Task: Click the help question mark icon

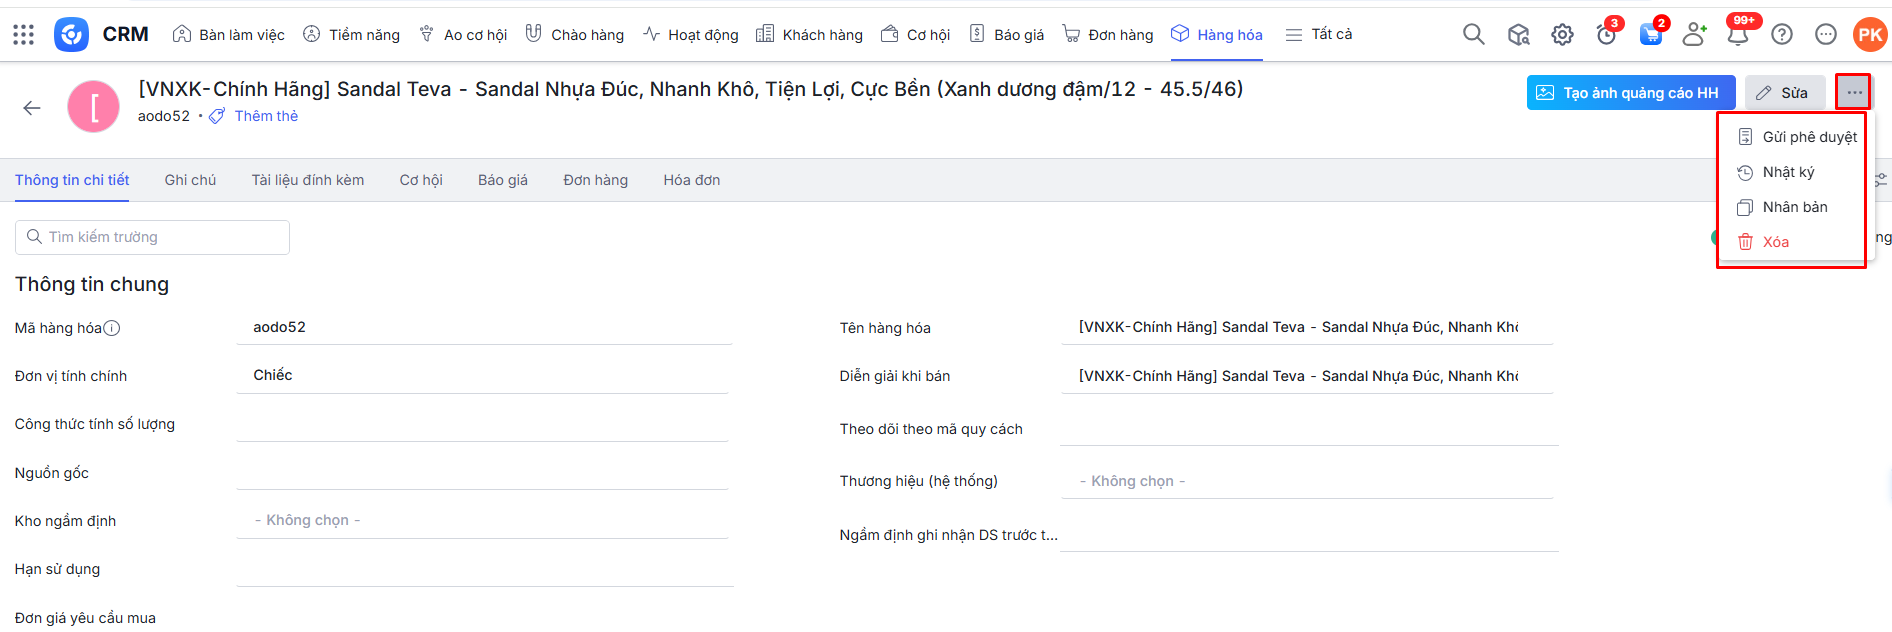Action: [1782, 35]
